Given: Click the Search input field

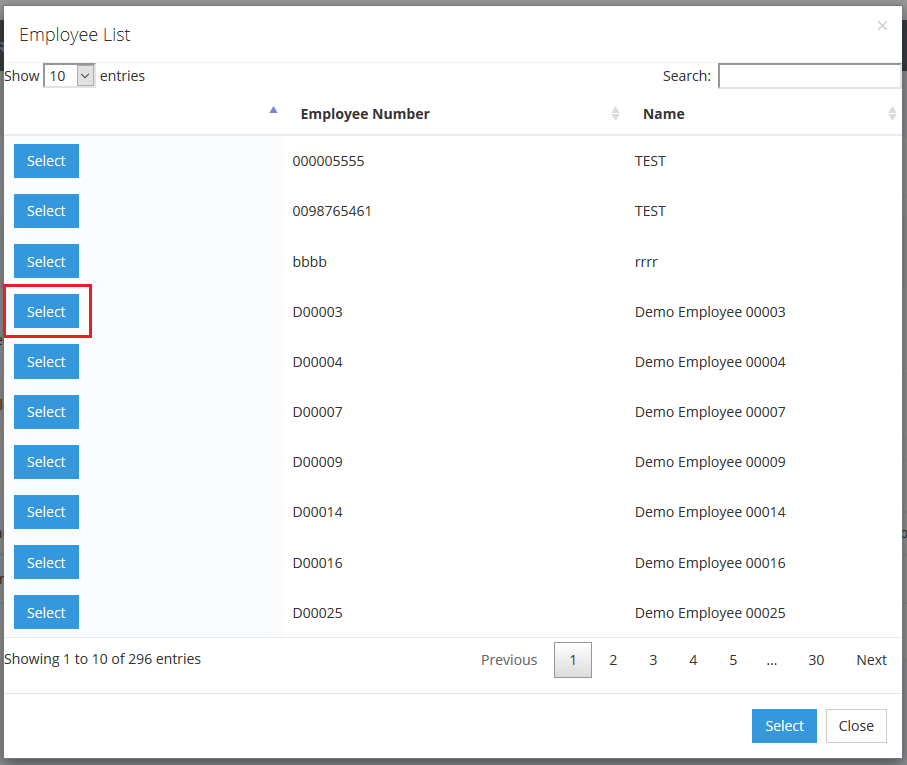Looking at the screenshot, I should click(808, 76).
